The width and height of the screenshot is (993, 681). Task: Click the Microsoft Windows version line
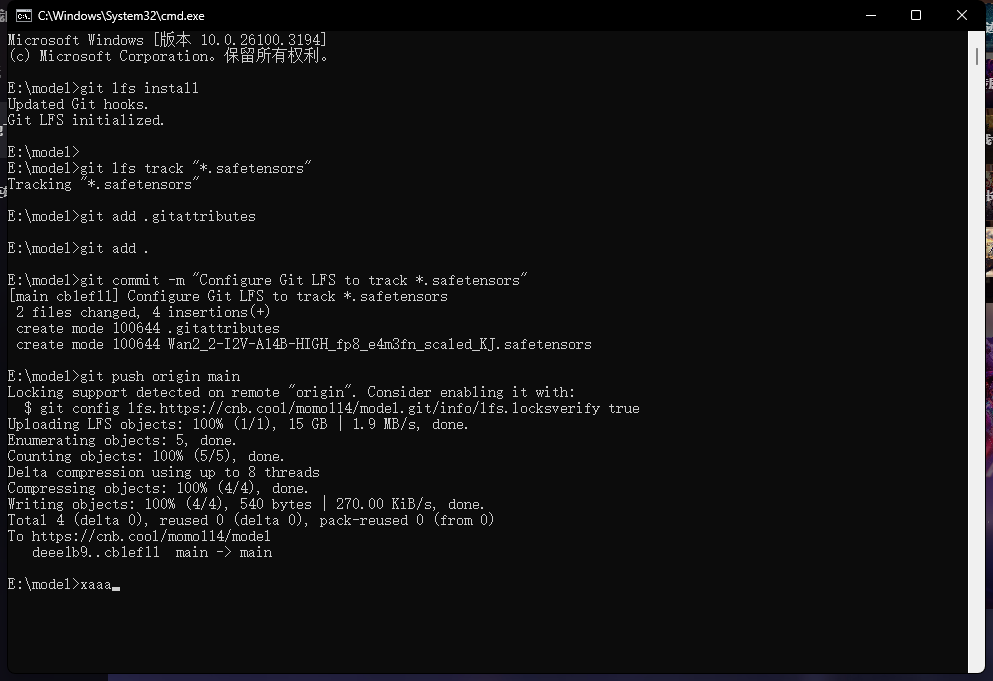167,40
